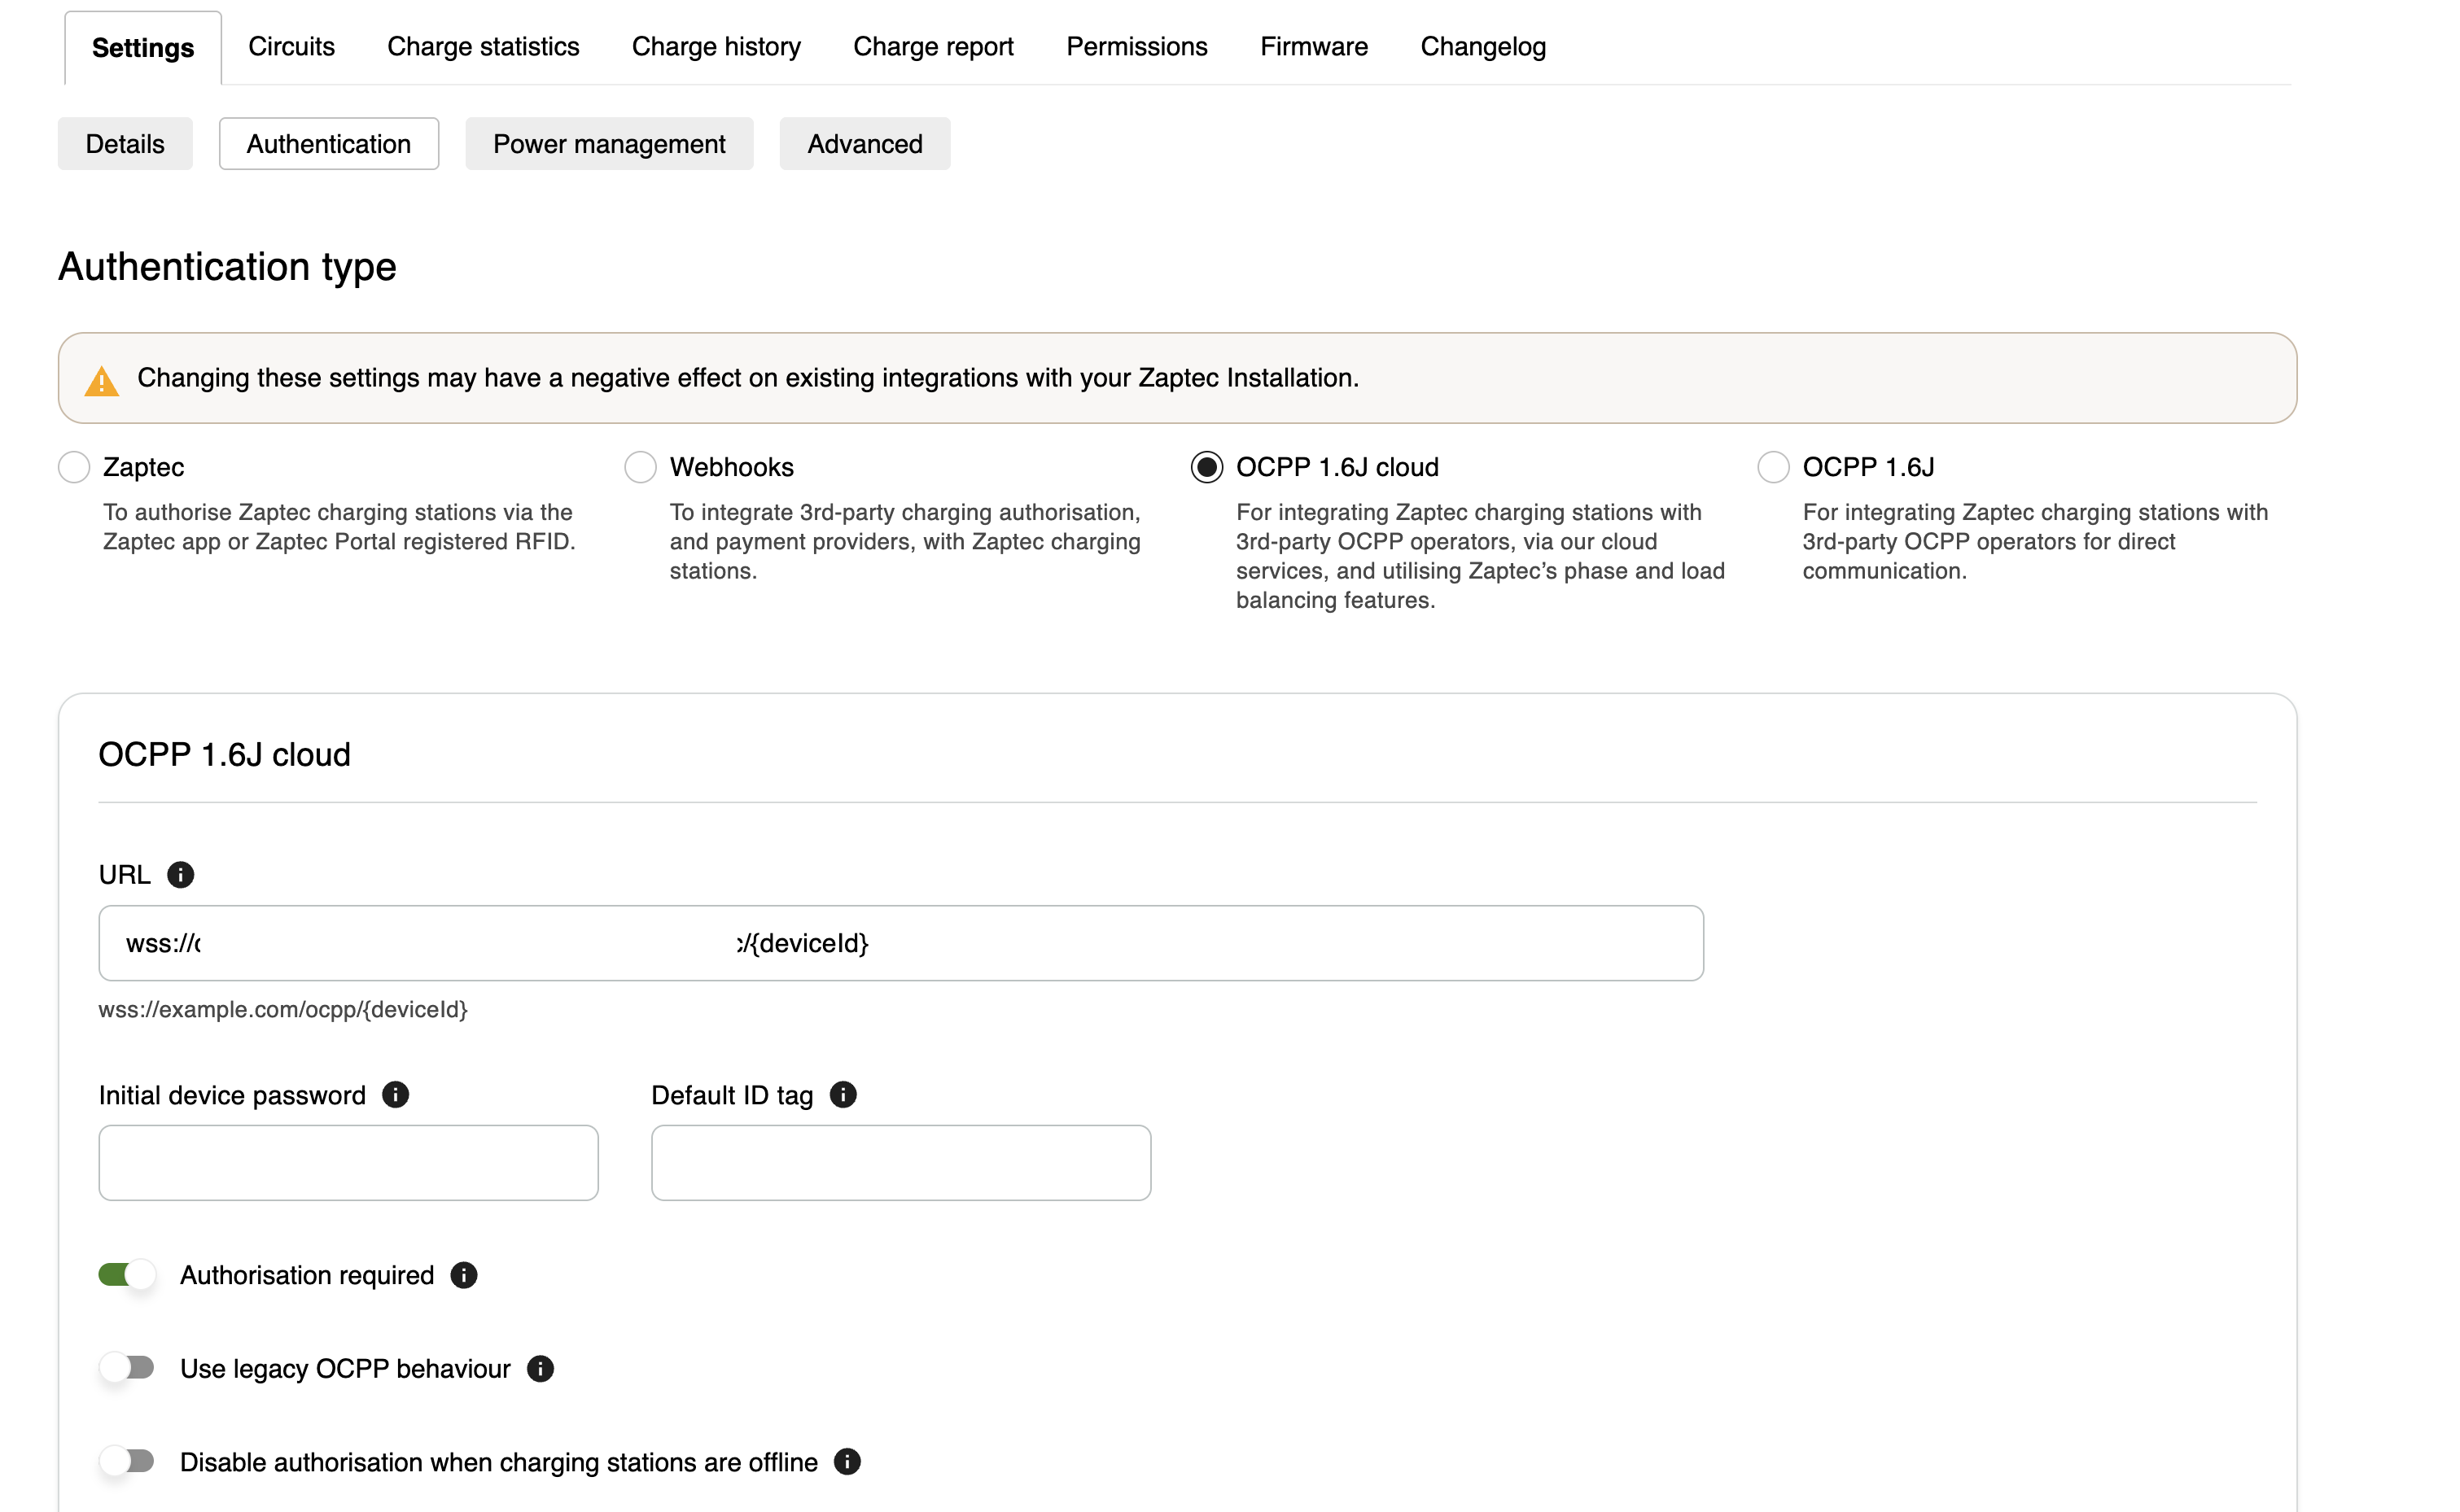Open the Charge statistics tab
2460x1512 pixels.
click(x=483, y=47)
